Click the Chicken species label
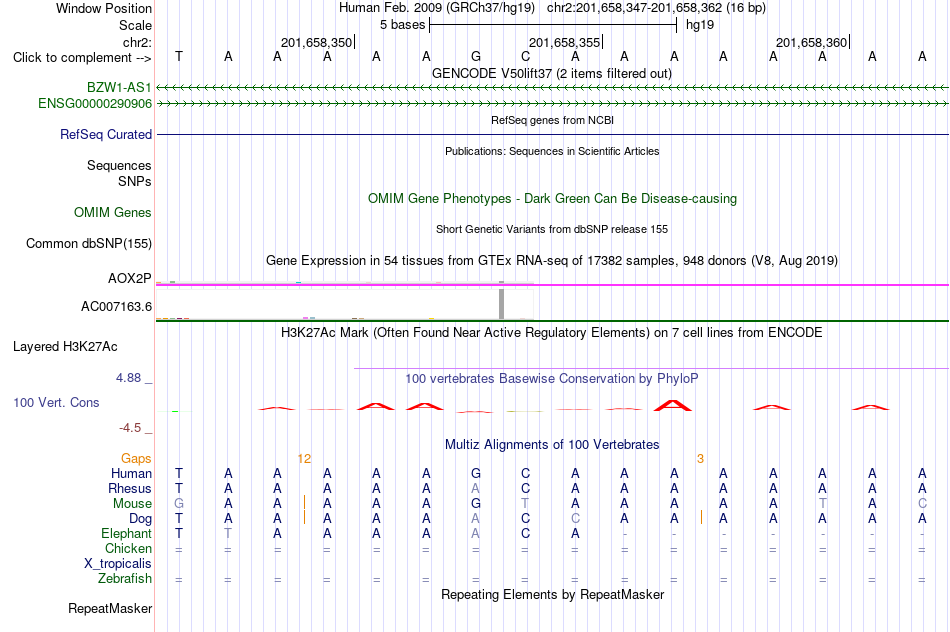 click(x=128, y=548)
